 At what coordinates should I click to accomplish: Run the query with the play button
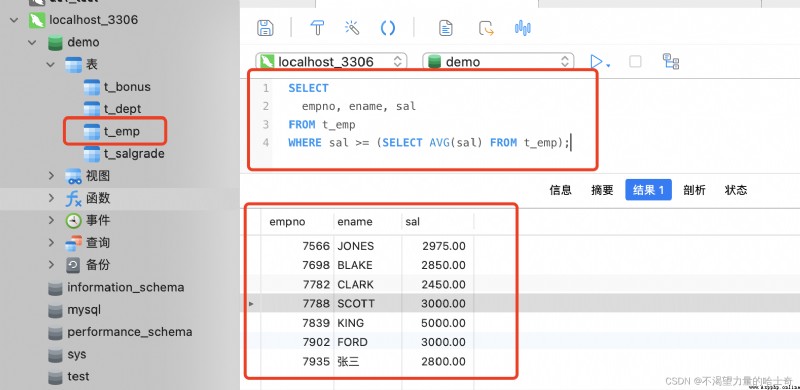595,62
